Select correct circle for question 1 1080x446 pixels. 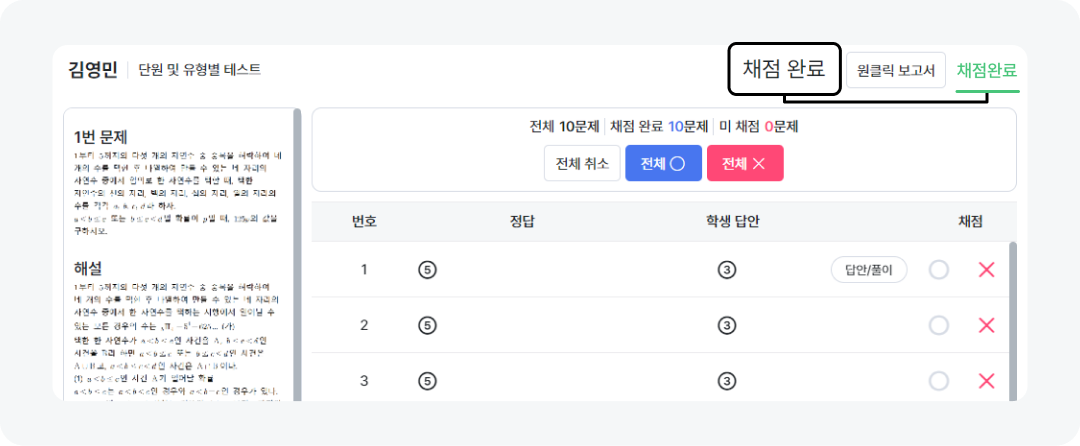click(x=938, y=269)
